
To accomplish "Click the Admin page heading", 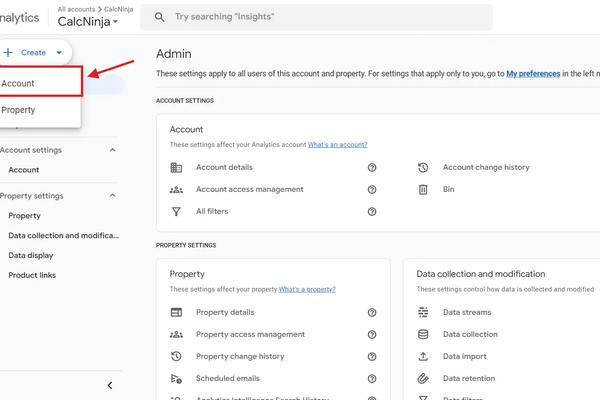I will click(x=174, y=54).
